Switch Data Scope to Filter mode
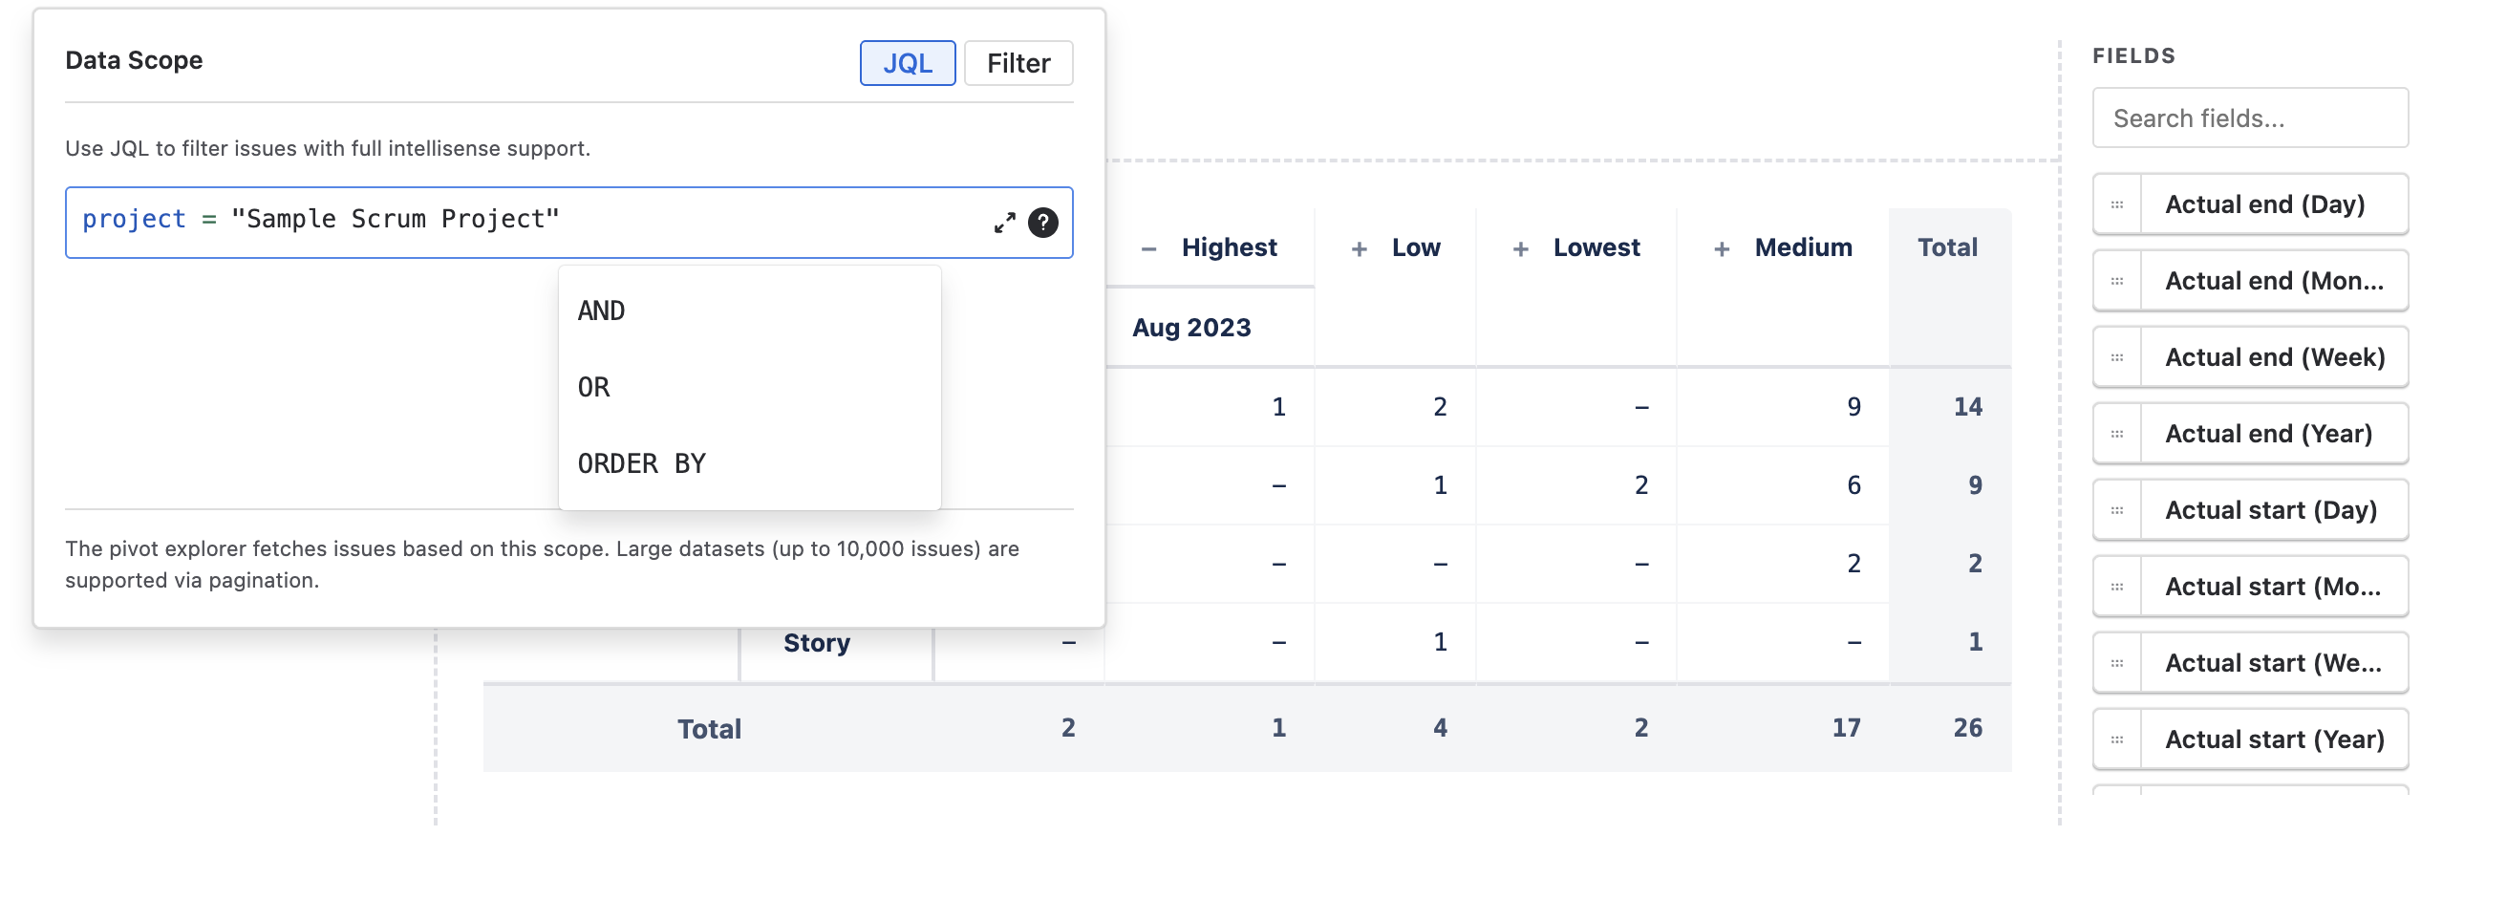This screenshot has width=2507, height=900. pyautogui.click(x=1018, y=62)
